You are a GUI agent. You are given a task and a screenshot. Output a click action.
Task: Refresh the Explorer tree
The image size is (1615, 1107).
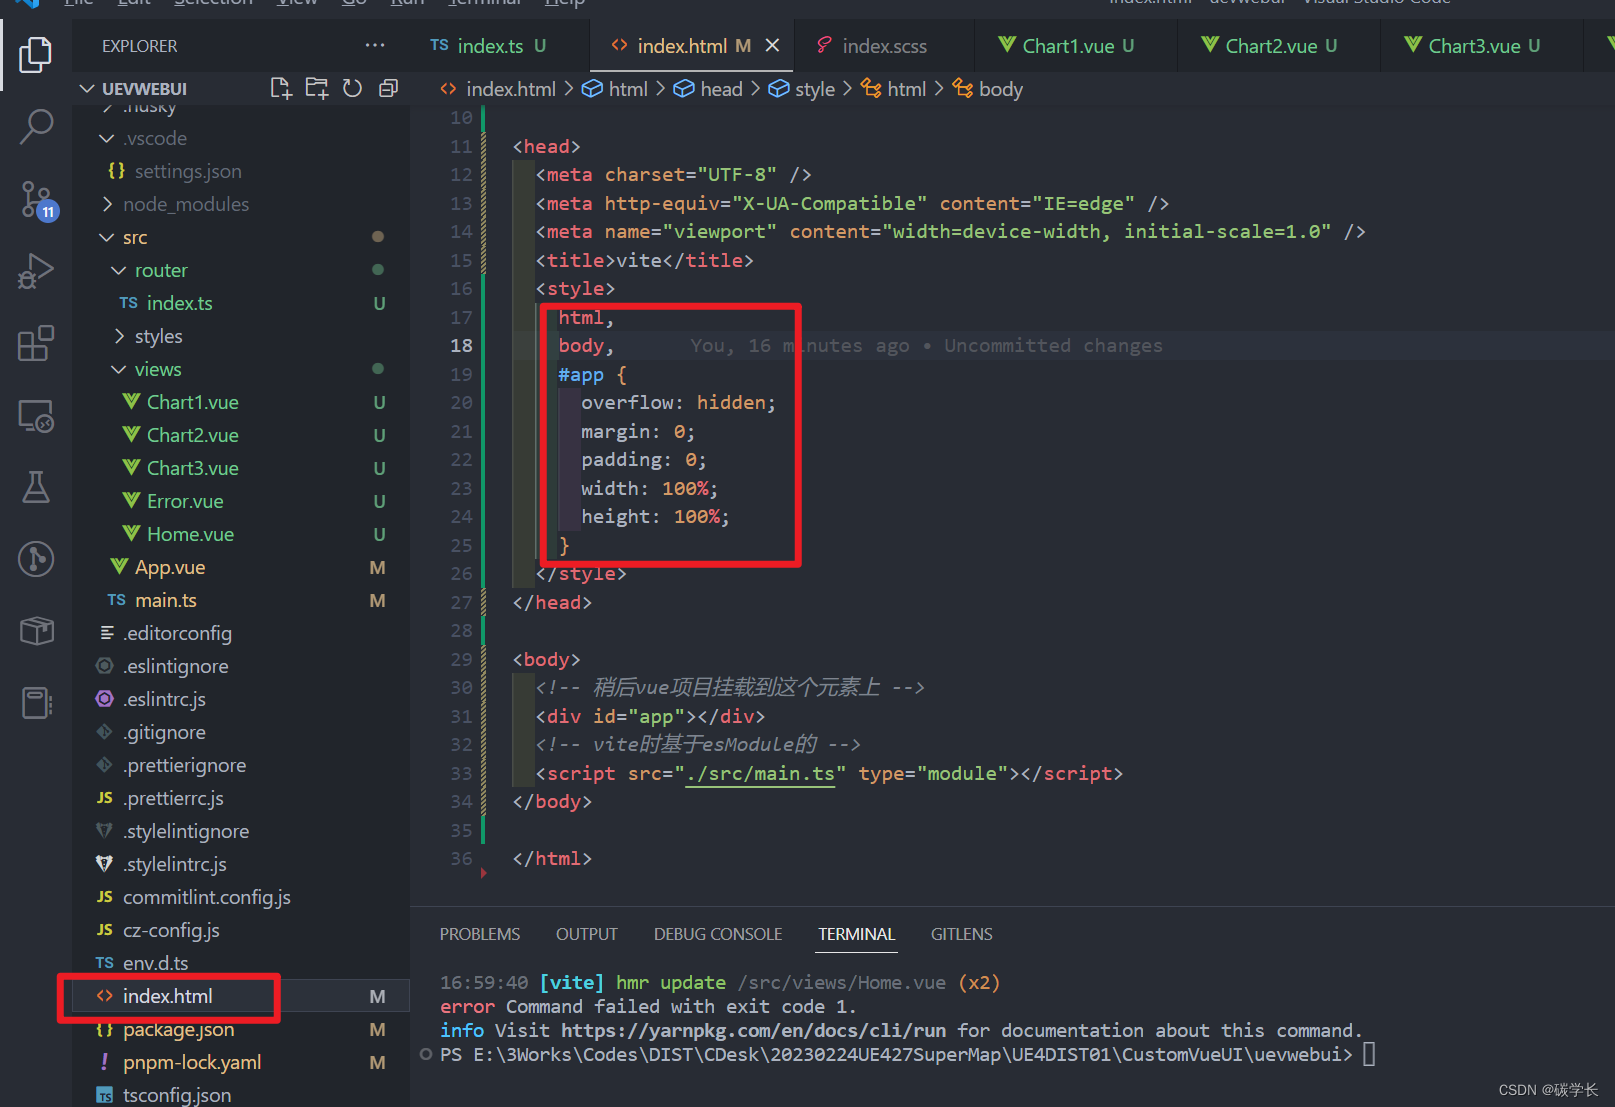tap(352, 88)
